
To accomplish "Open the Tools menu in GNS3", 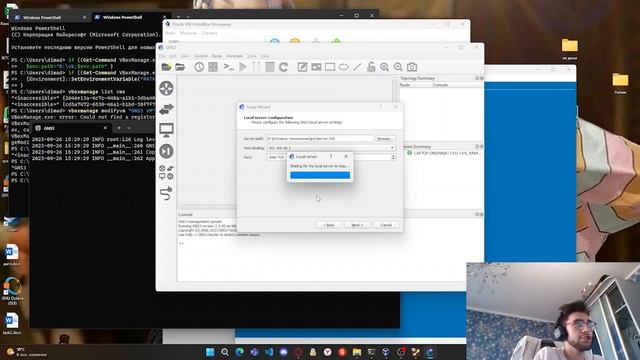I will point(252,56).
